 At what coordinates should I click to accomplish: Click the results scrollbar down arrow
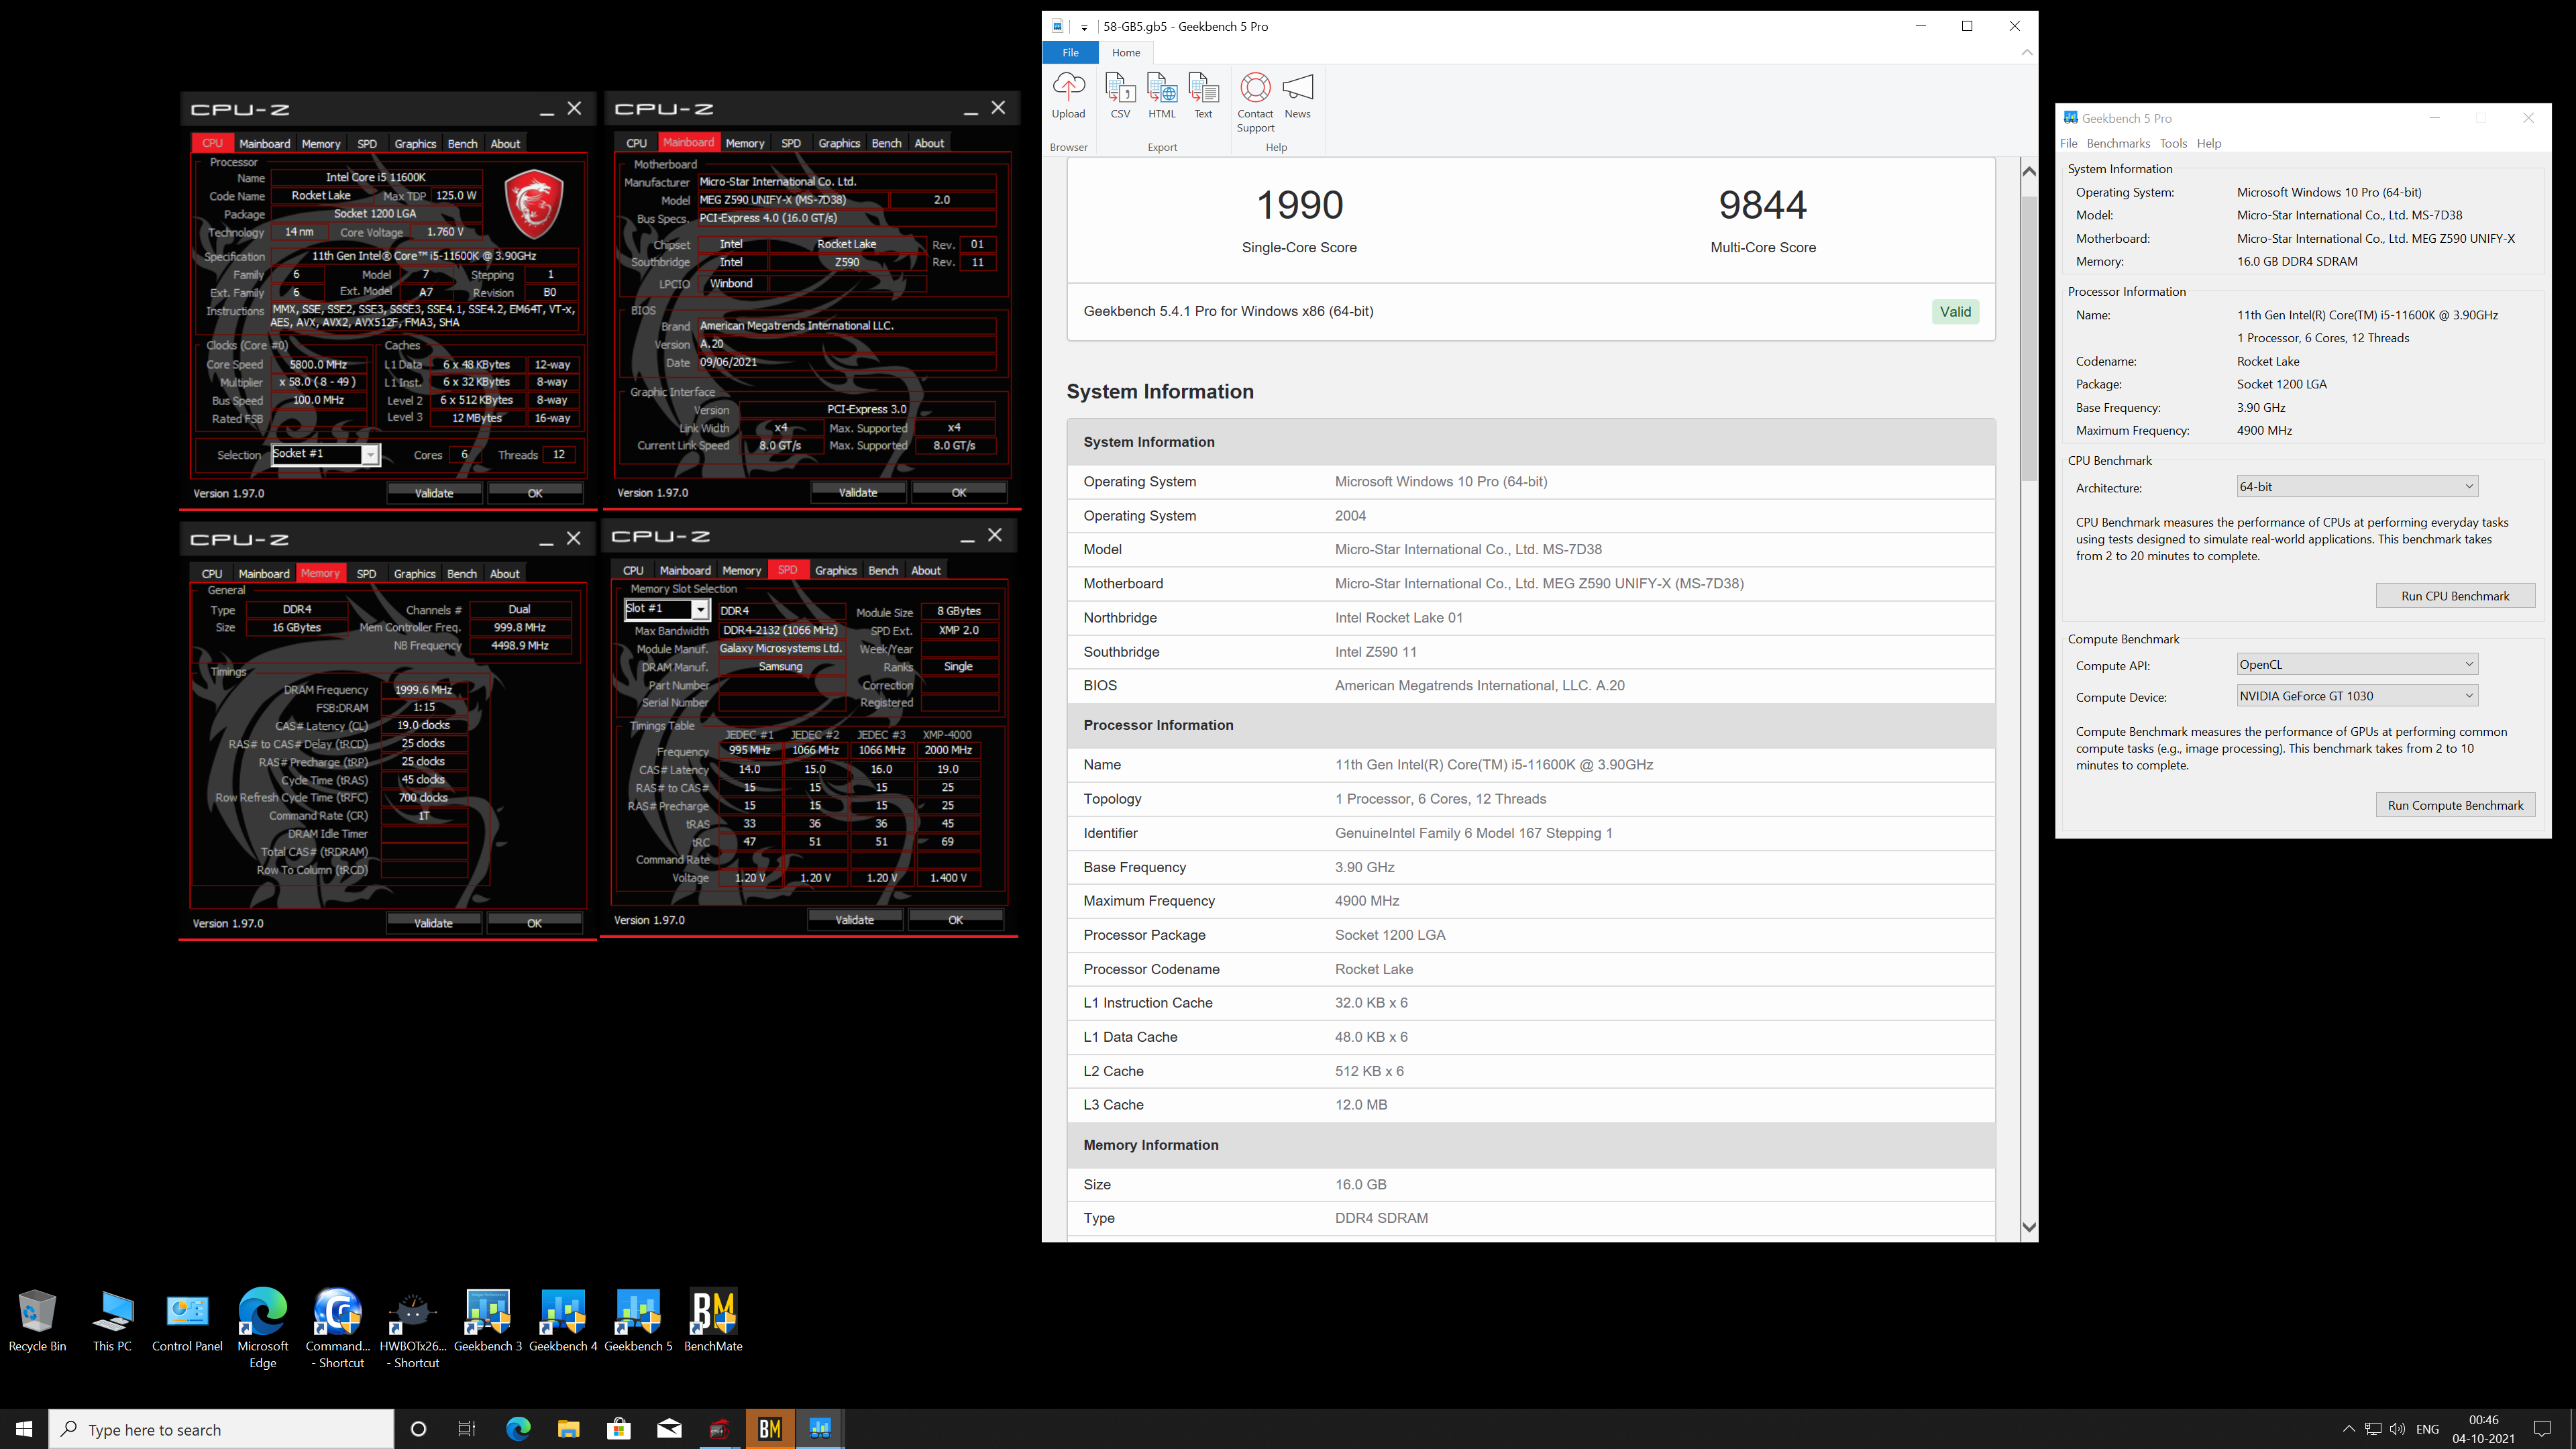click(2029, 1227)
